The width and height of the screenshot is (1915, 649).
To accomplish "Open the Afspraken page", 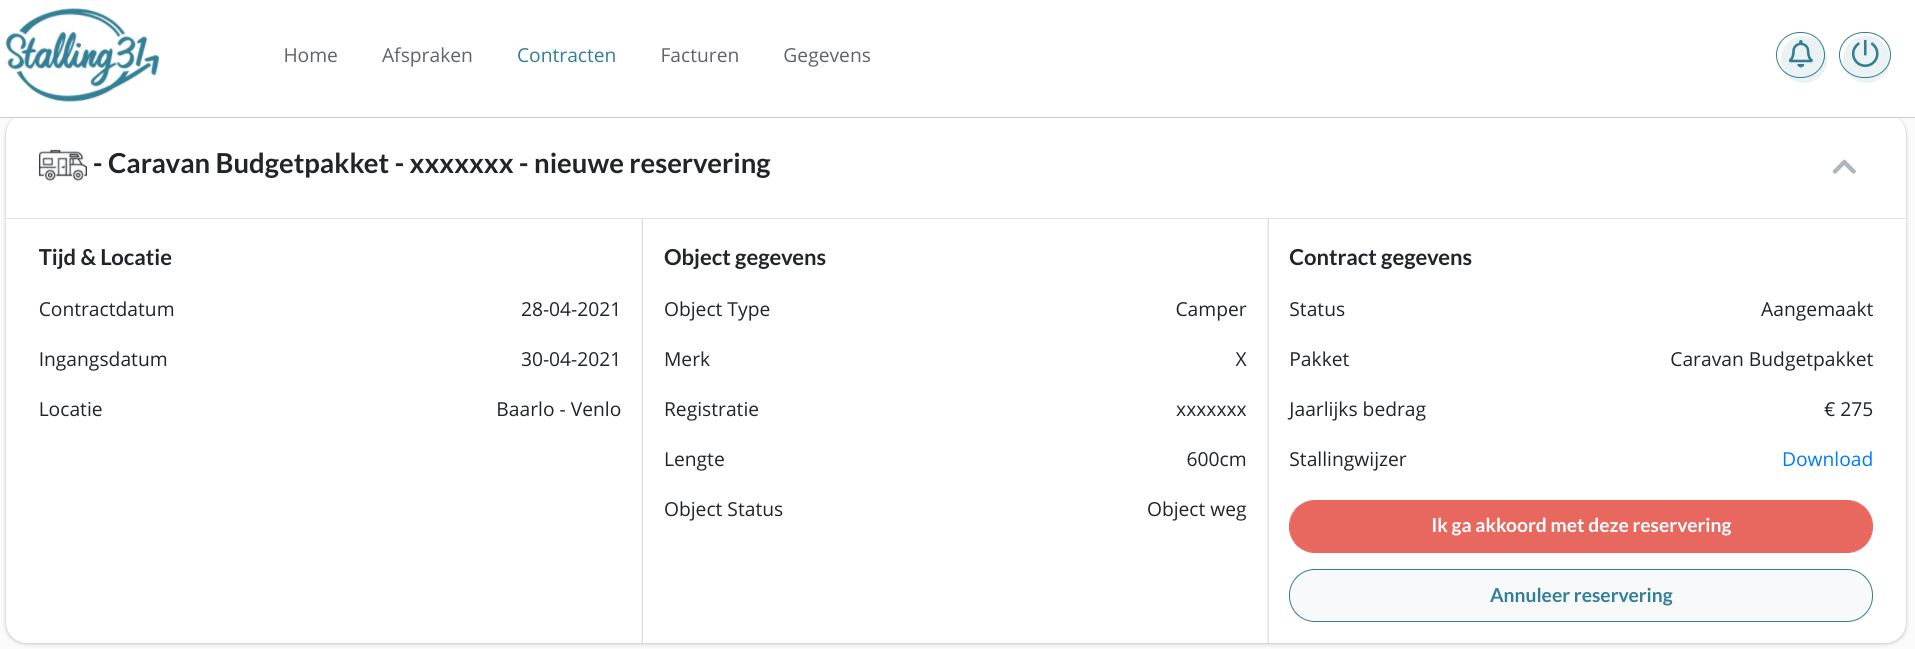I will 427,55.
